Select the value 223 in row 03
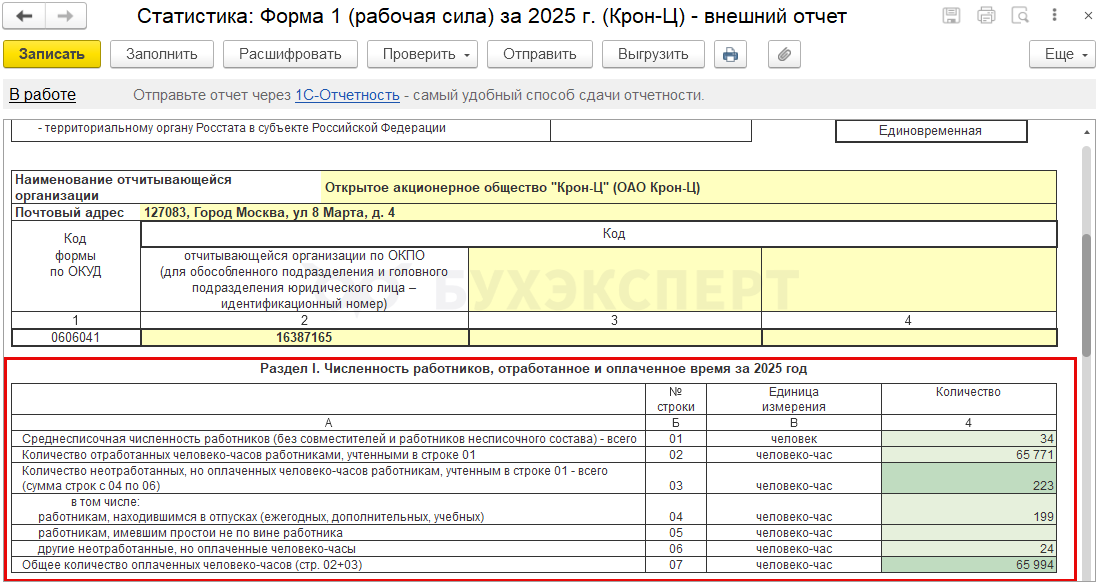Viewport: 1100px width, 582px height. pos(969,478)
